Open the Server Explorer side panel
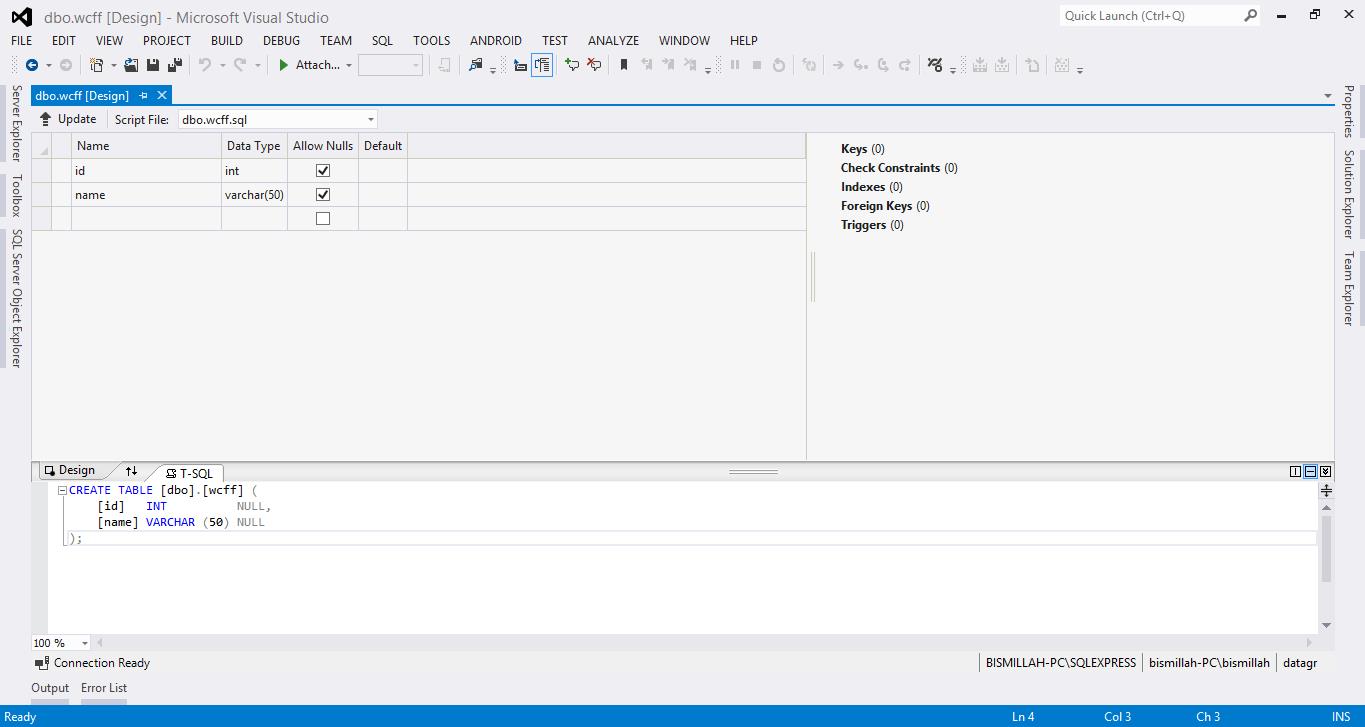The width and height of the screenshot is (1365, 727). coord(16,123)
